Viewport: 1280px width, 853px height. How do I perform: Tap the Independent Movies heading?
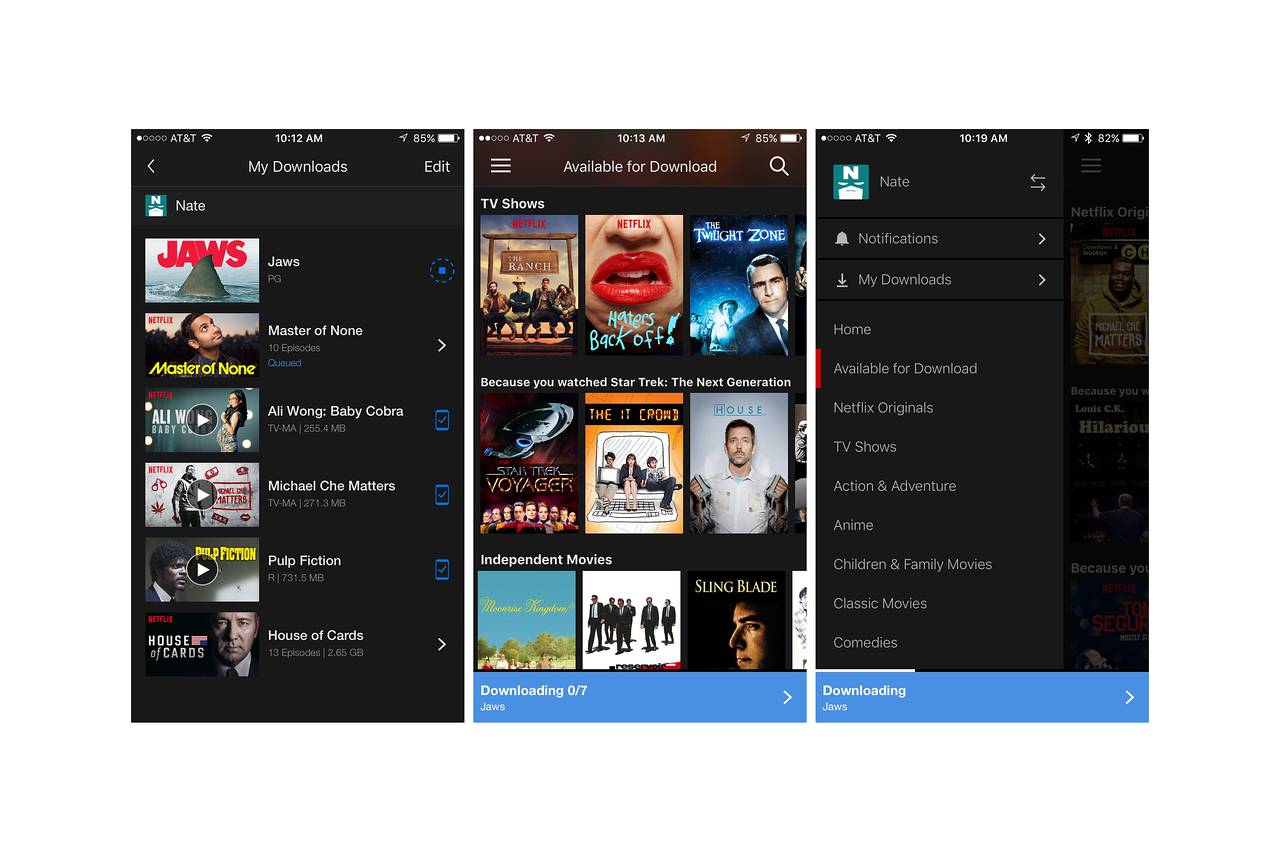[546, 559]
